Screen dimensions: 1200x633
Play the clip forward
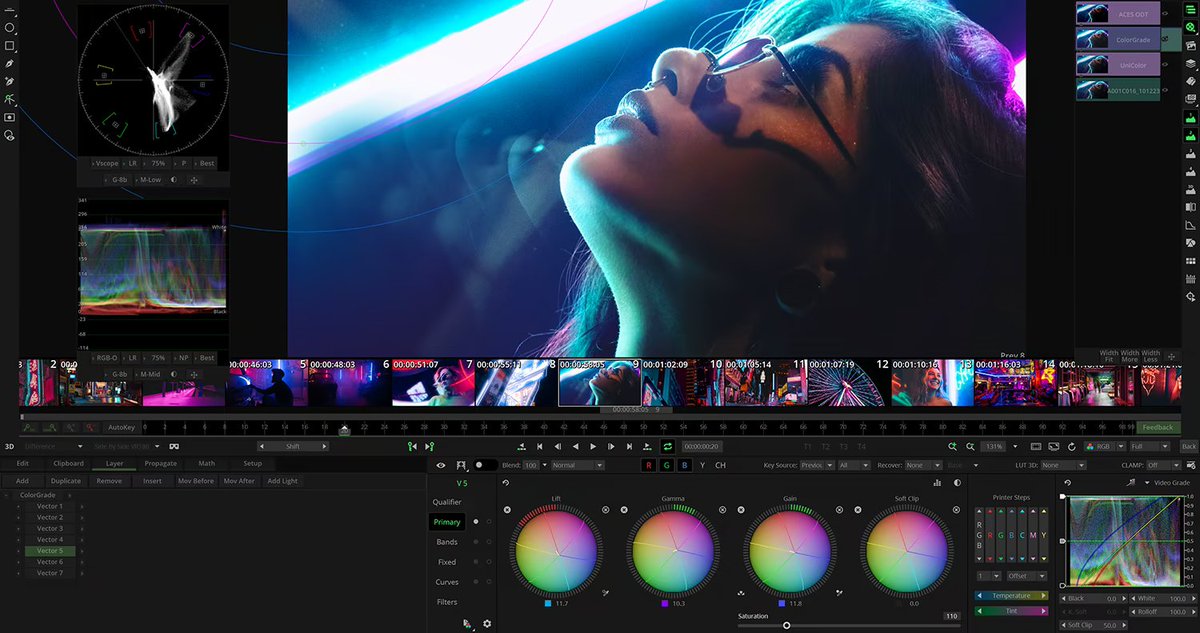593,446
